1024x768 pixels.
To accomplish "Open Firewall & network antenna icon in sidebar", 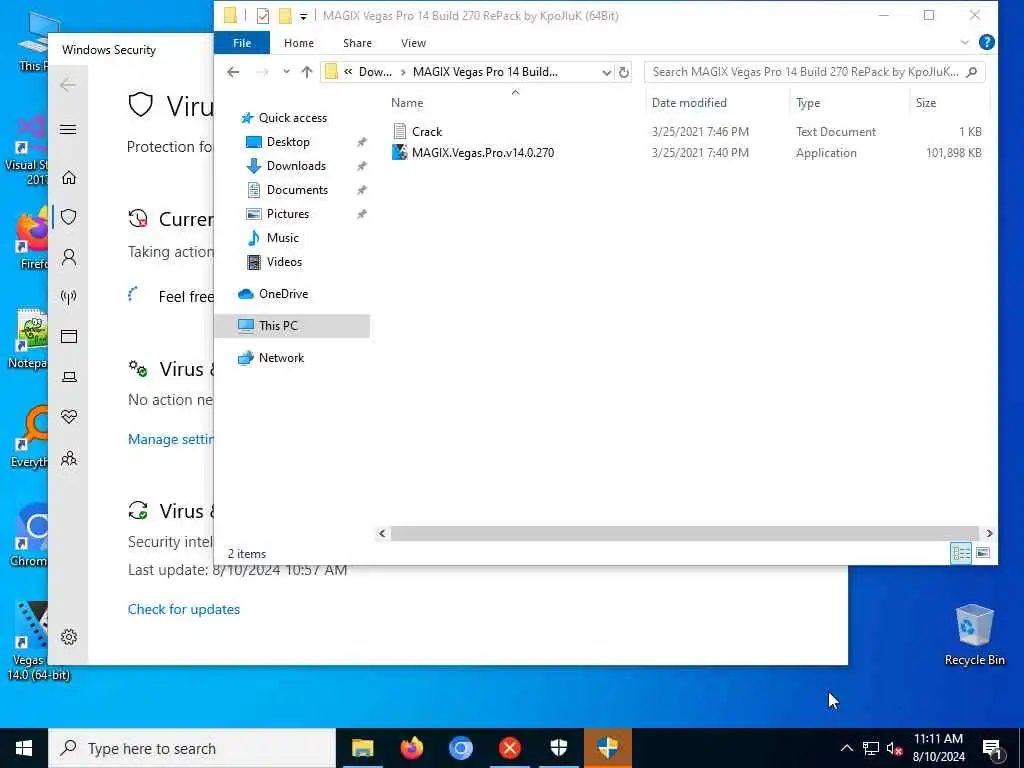I will (x=69, y=297).
